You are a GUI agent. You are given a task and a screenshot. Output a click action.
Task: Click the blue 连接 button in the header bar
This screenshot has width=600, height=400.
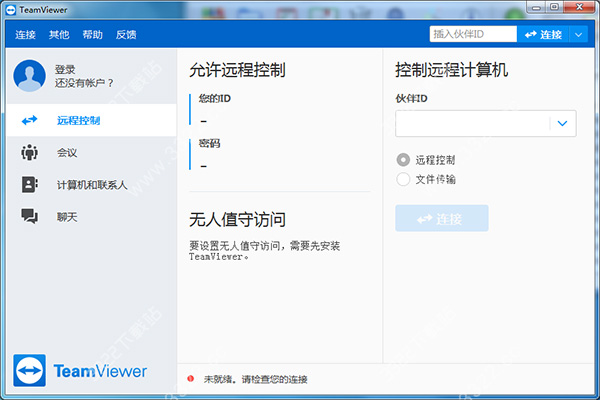click(543, 34)
